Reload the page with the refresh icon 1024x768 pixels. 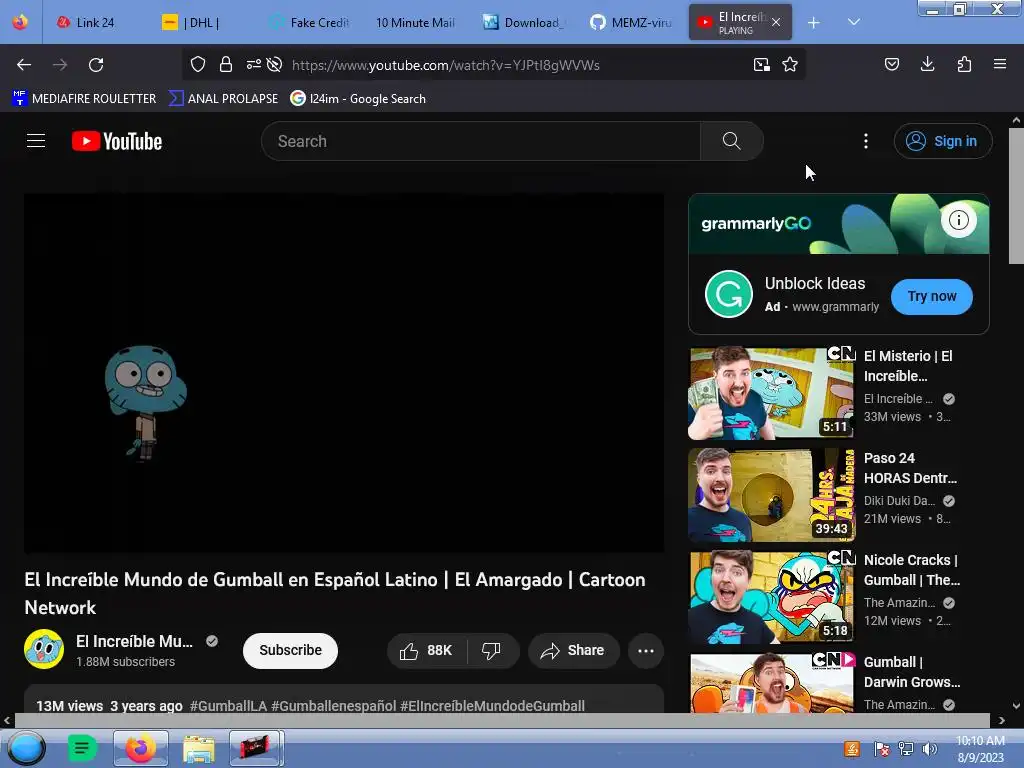(x=96, y=65)
